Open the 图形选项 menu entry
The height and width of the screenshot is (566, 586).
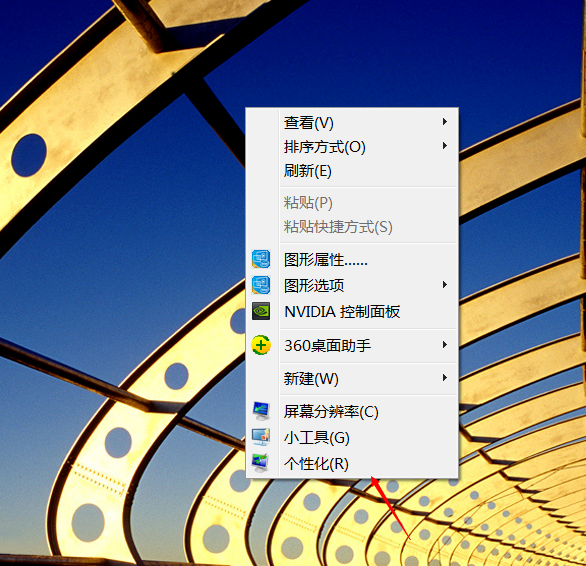(x=351, y=285)
